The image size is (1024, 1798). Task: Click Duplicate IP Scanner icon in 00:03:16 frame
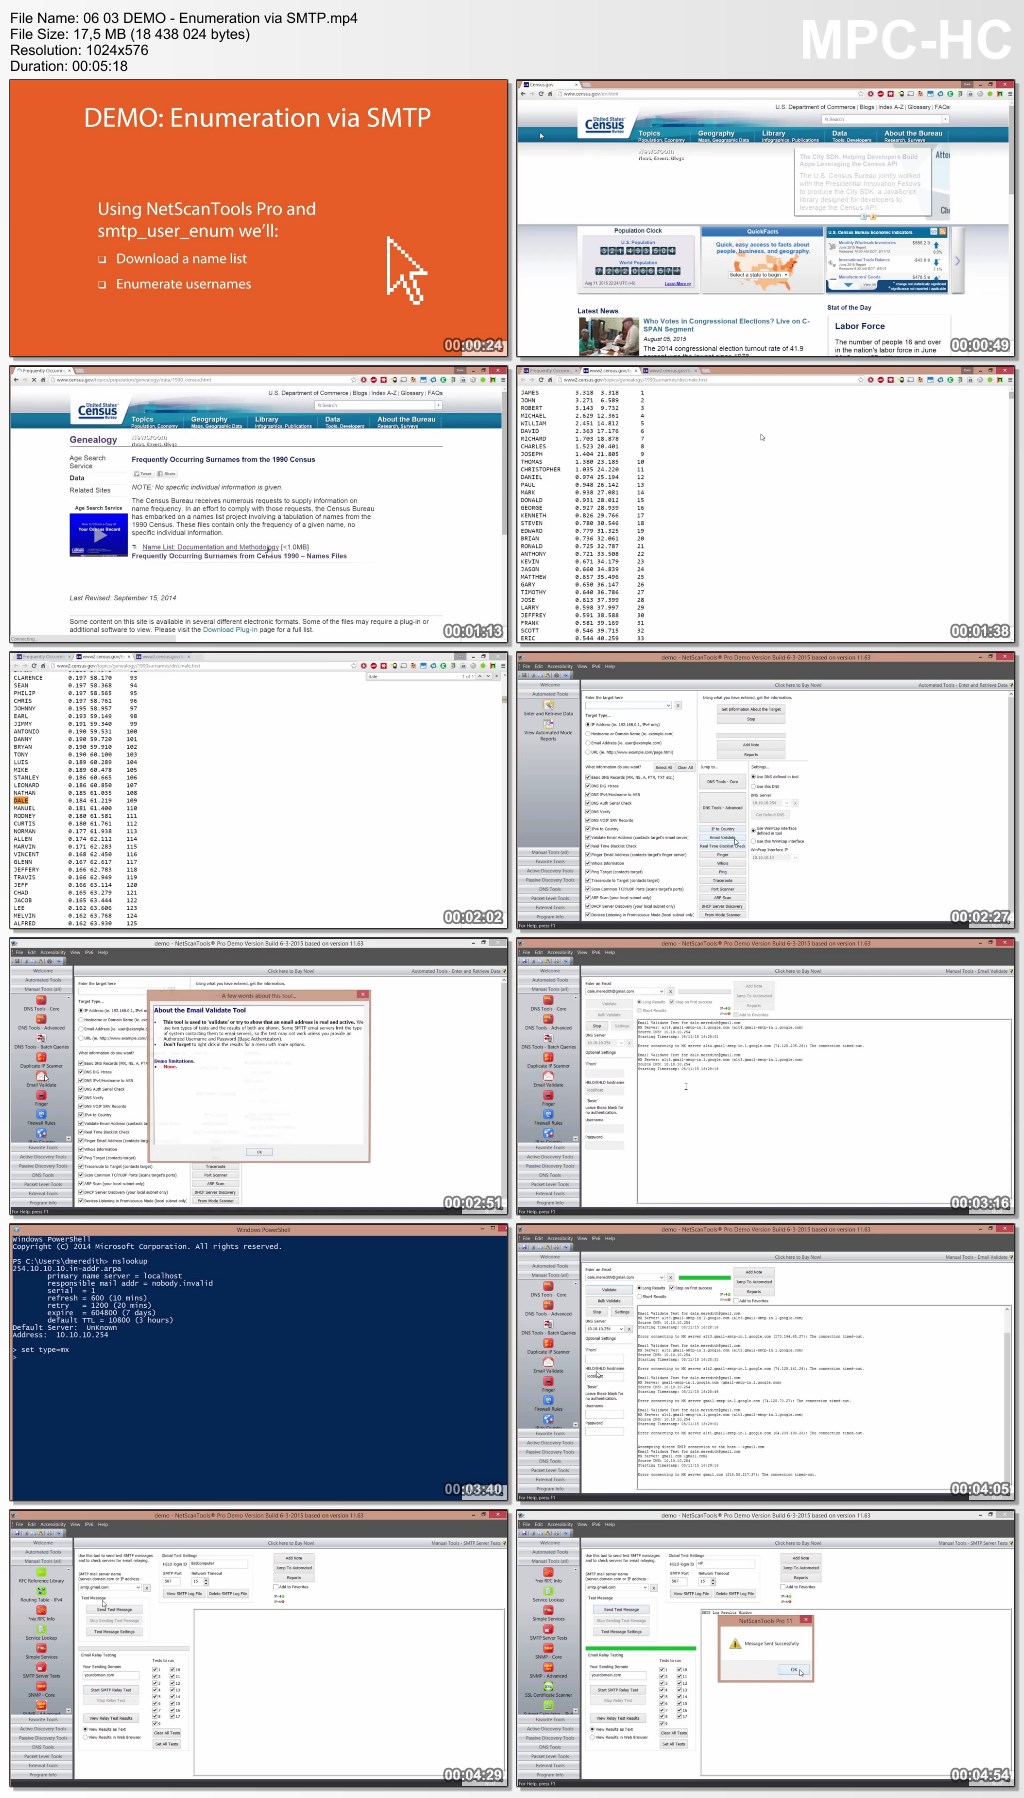(x=548, y=1057)
